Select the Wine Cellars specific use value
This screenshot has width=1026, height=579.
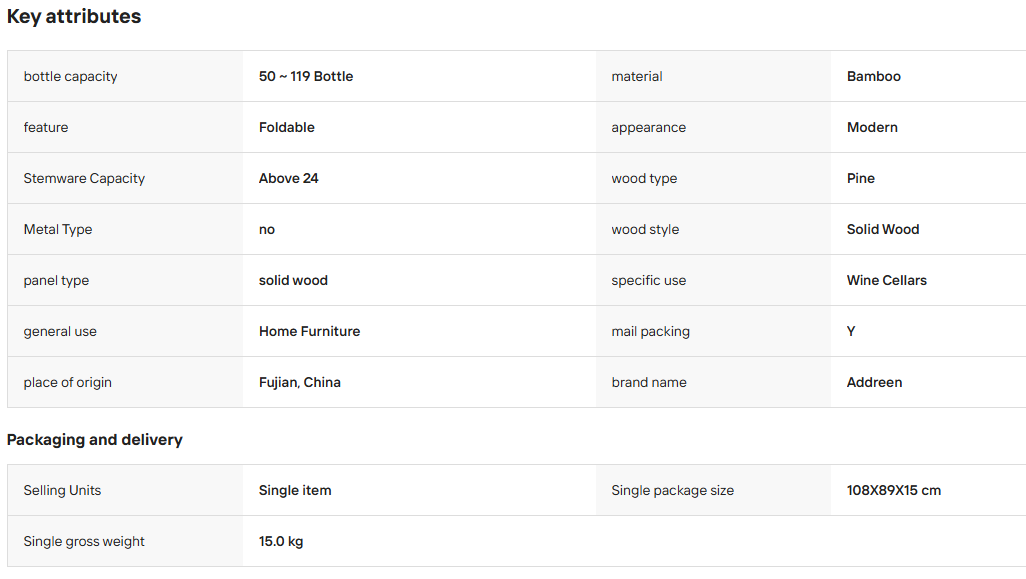[x=887, y=280]
